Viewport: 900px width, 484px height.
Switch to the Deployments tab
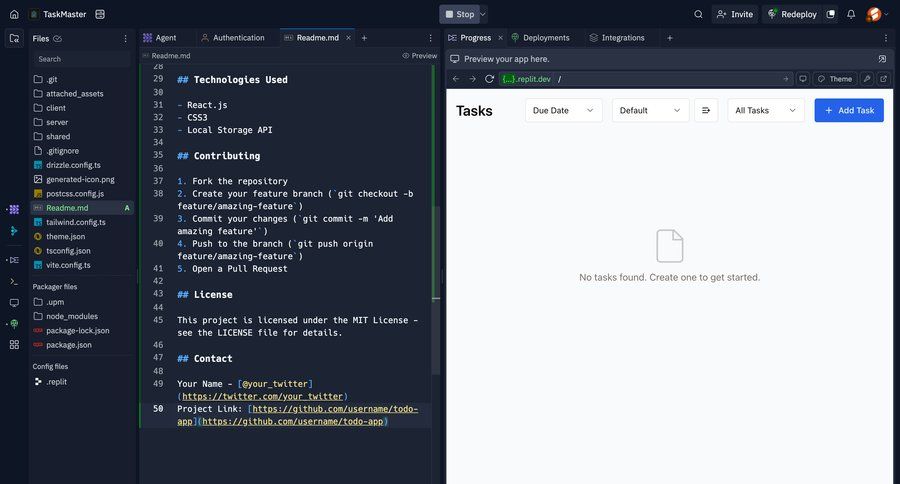541,38
